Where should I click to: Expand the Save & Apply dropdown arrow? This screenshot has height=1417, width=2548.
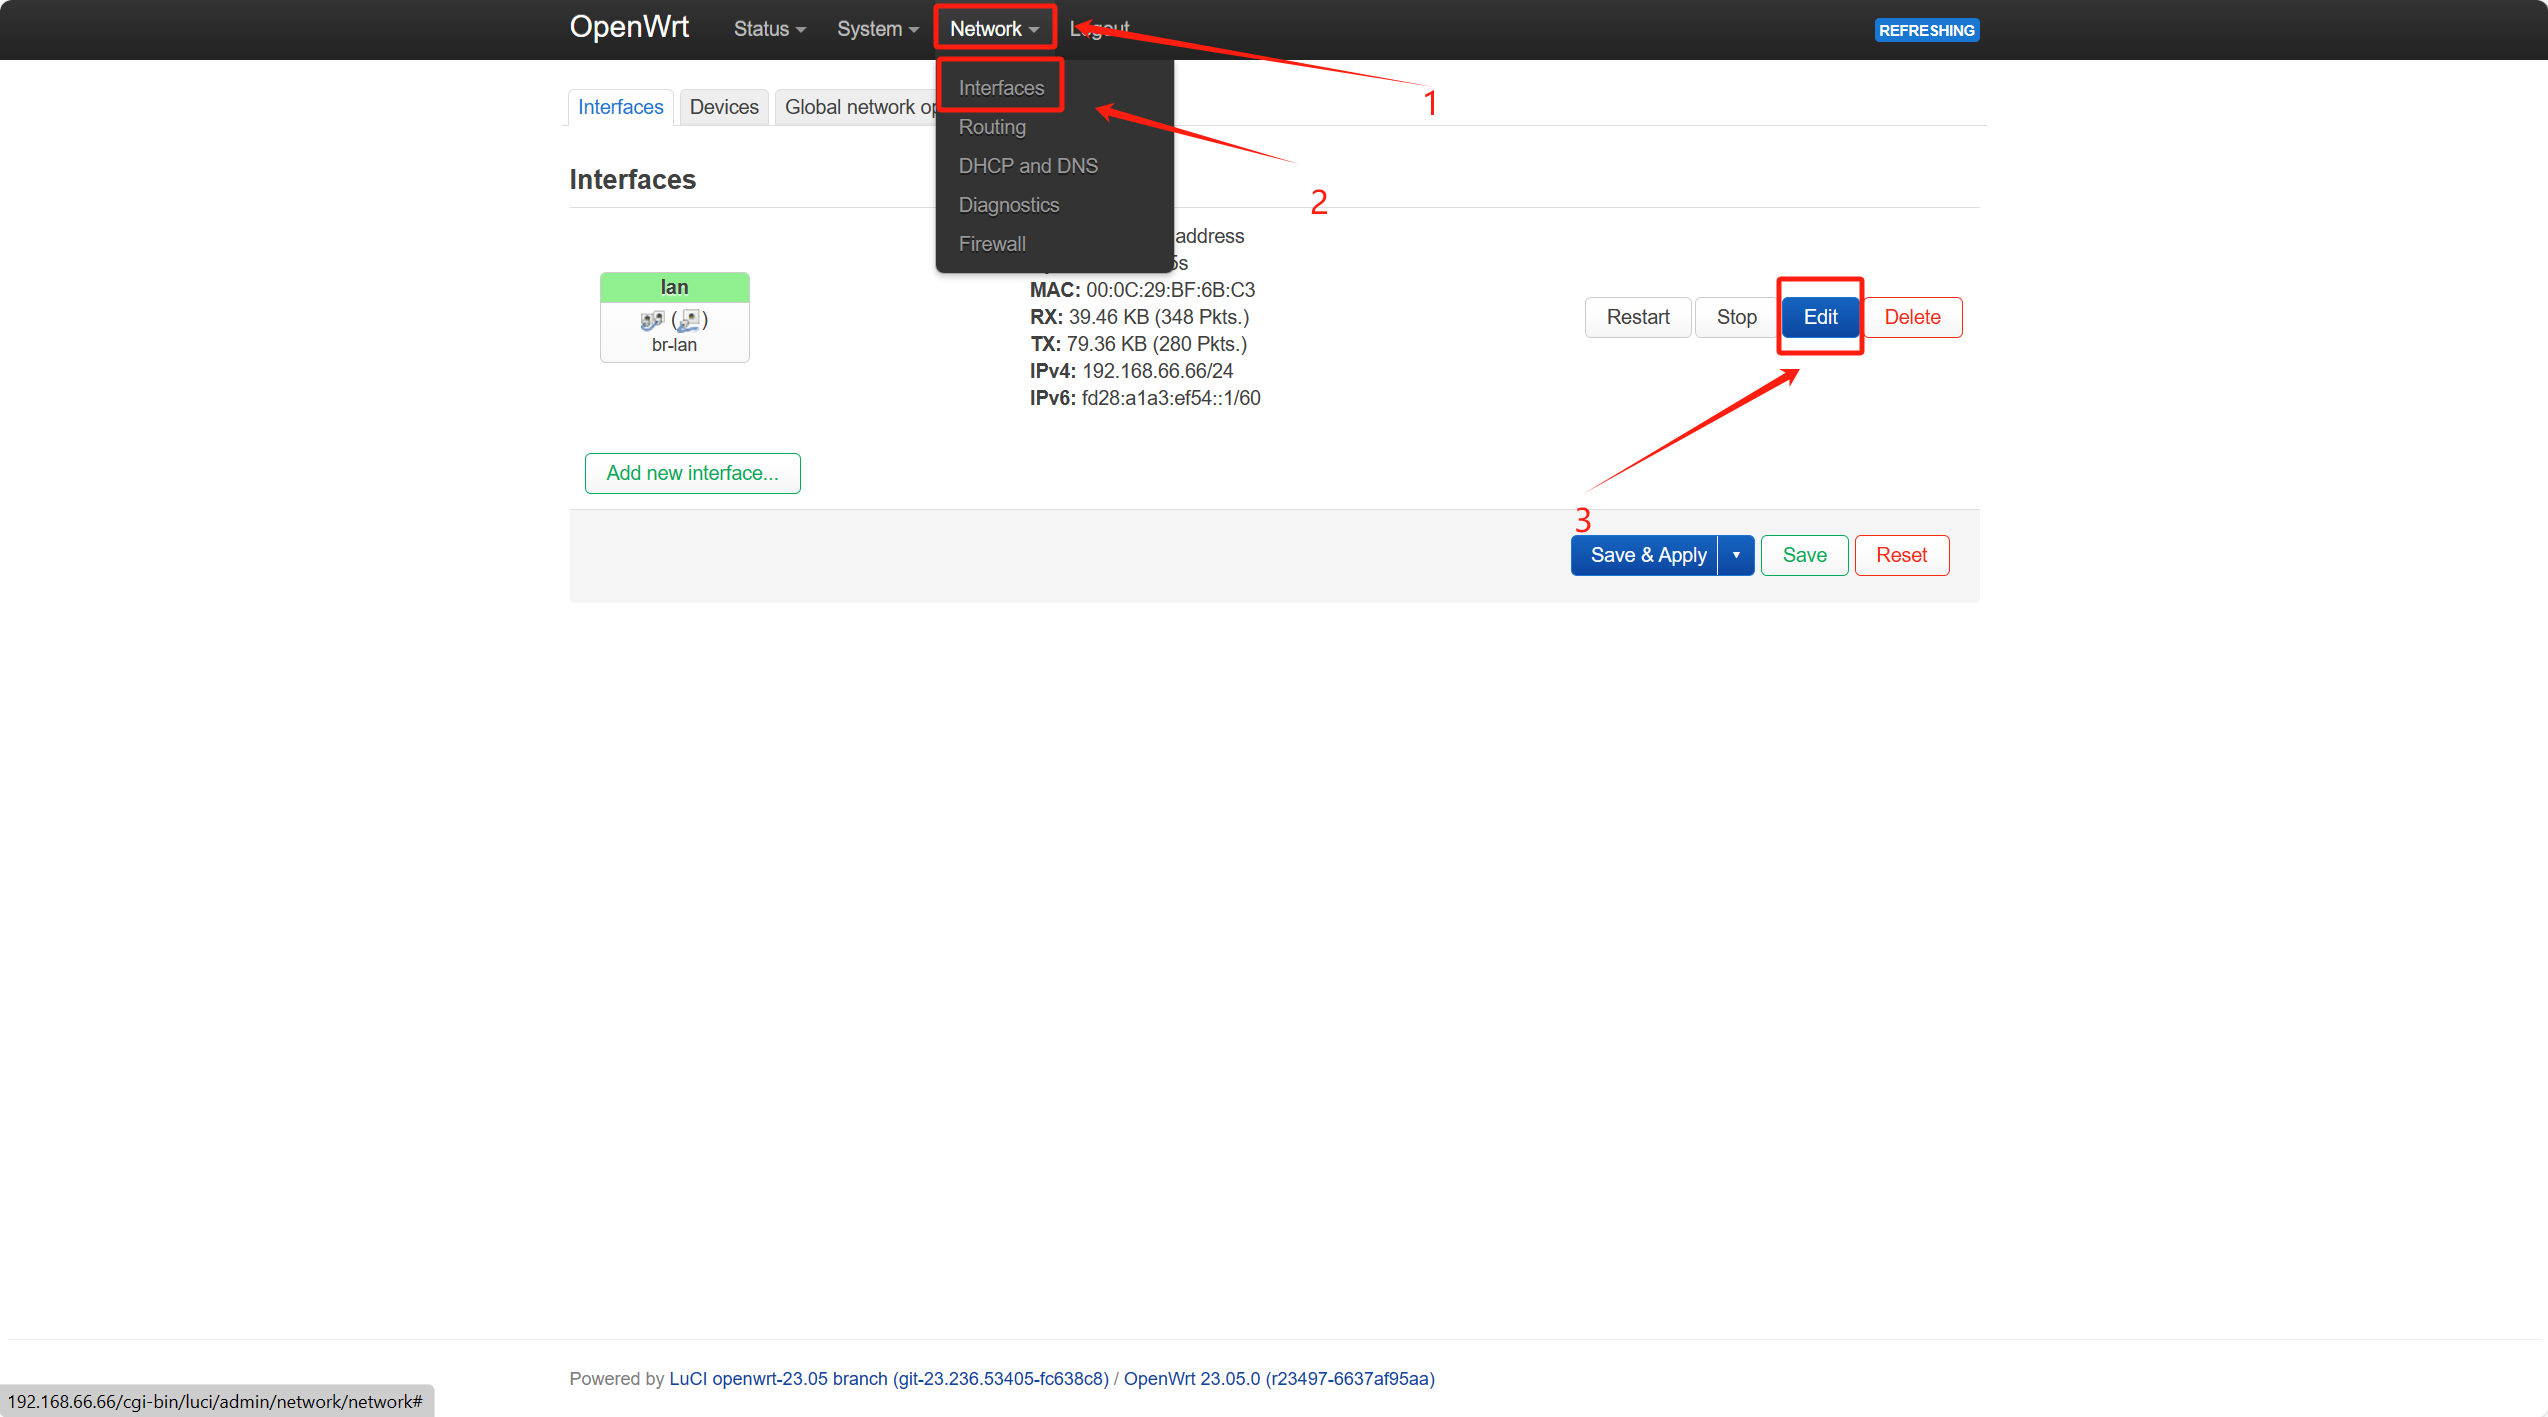pos(1736,555)
